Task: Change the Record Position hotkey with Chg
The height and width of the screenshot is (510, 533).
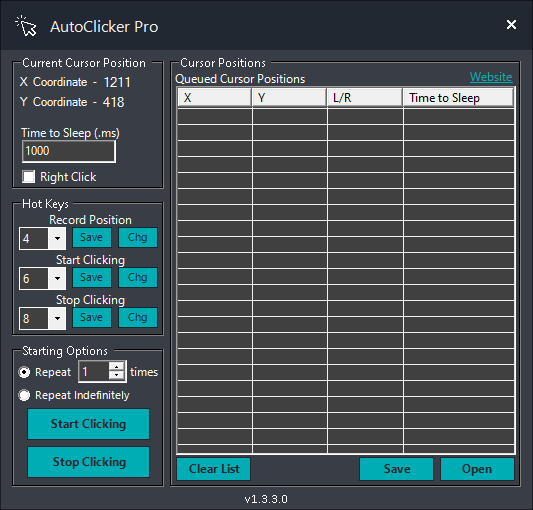Action: 138,237
